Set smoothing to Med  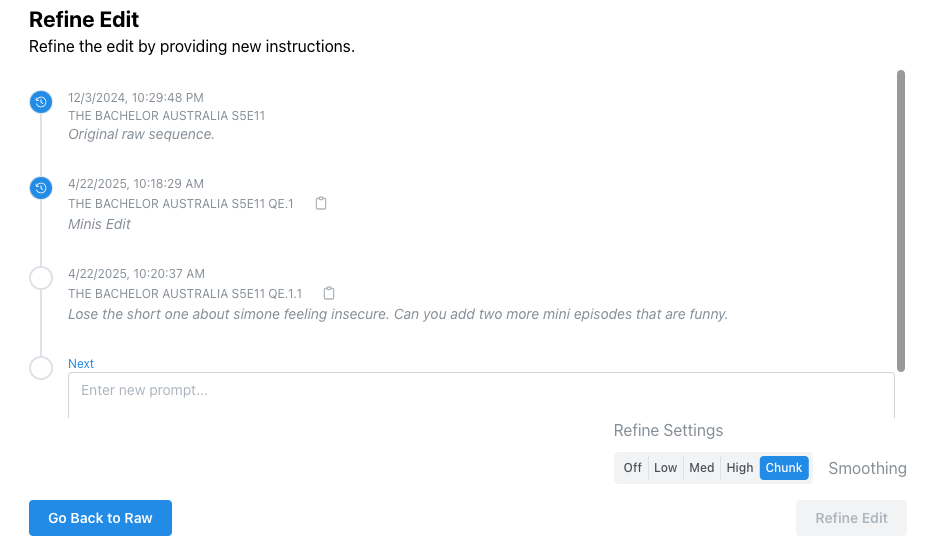[701, 468]
